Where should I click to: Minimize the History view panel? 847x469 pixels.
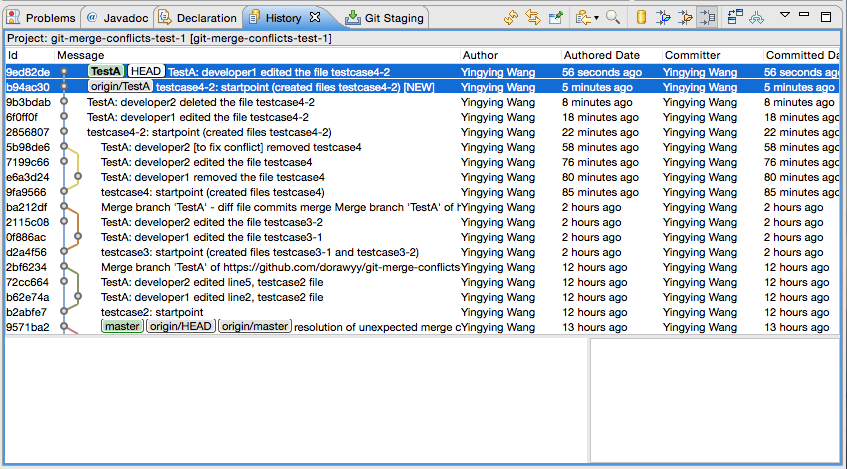point(804,15)
